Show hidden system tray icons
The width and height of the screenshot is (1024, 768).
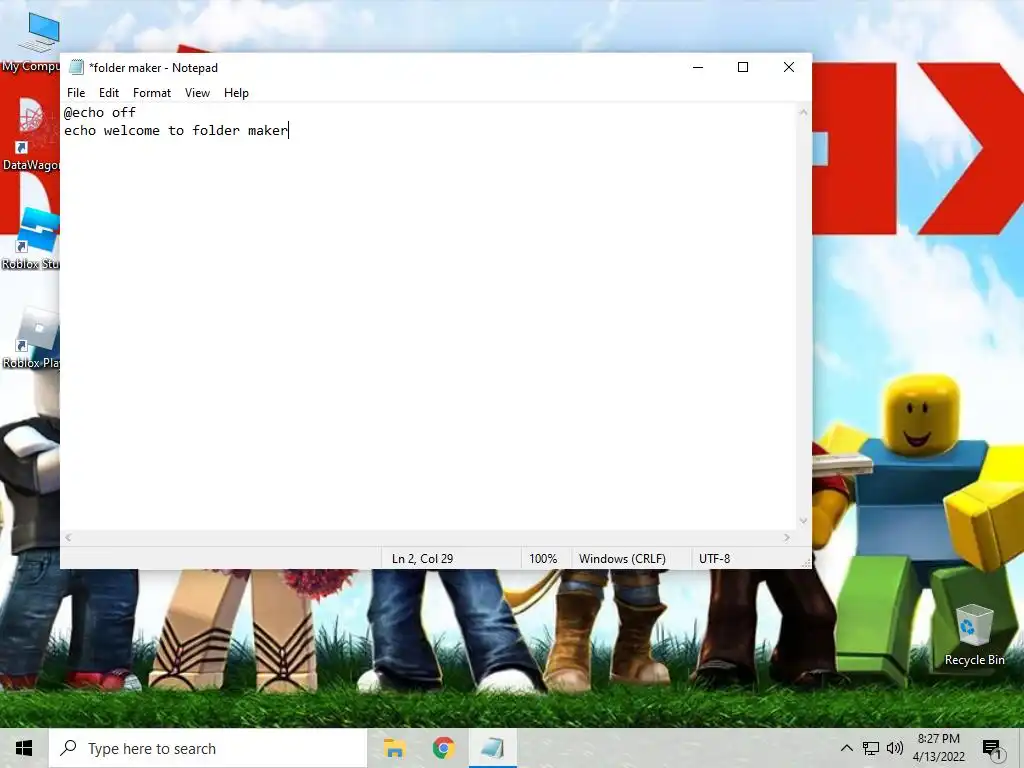coord(846,748)
